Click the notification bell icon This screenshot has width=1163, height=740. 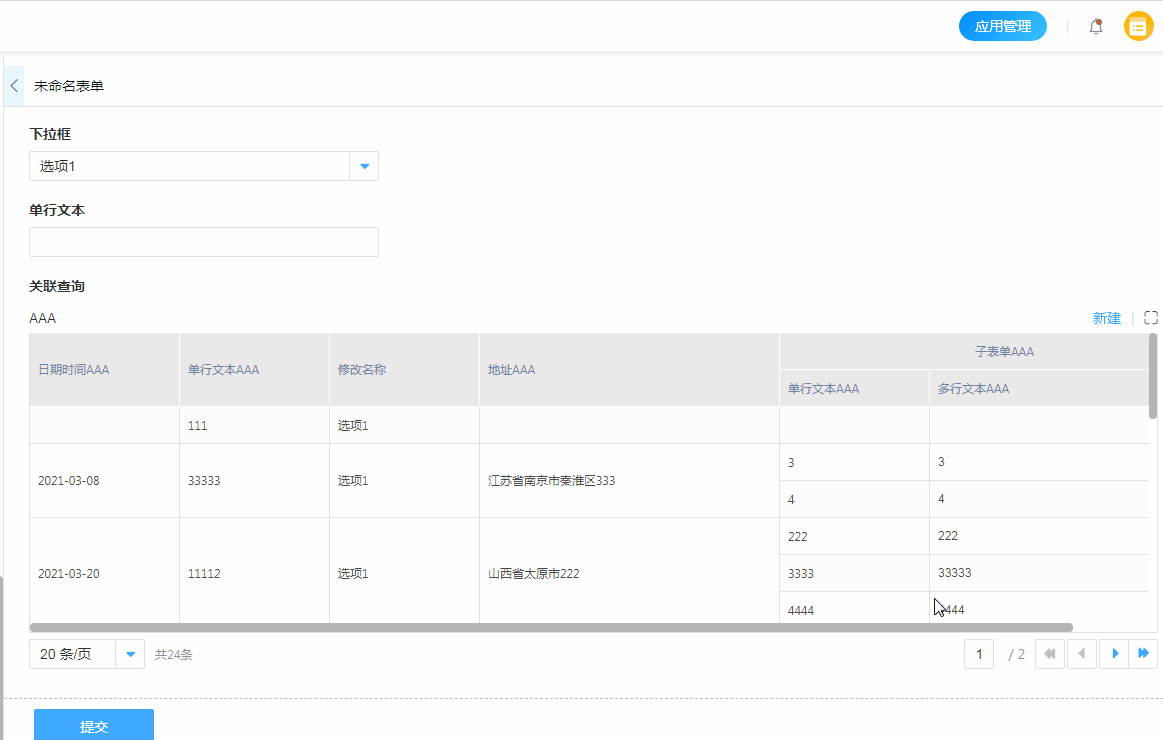pyautogui.click(x=1096, y=27)
